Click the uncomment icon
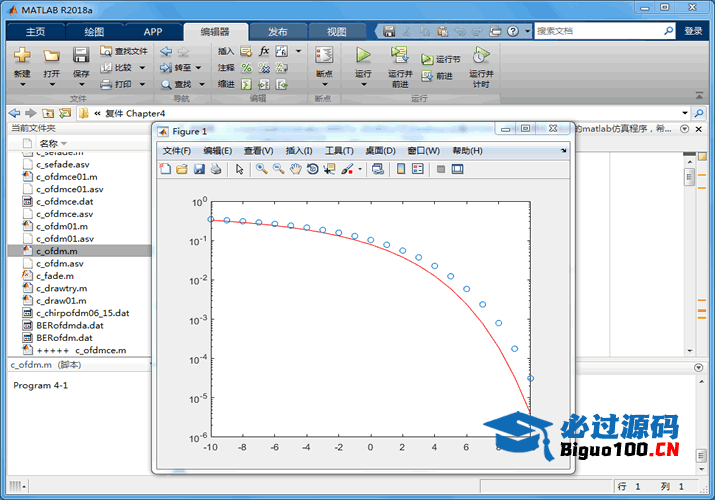The height and width of the screenshot is (500, 715). click(x=264, y=68)
